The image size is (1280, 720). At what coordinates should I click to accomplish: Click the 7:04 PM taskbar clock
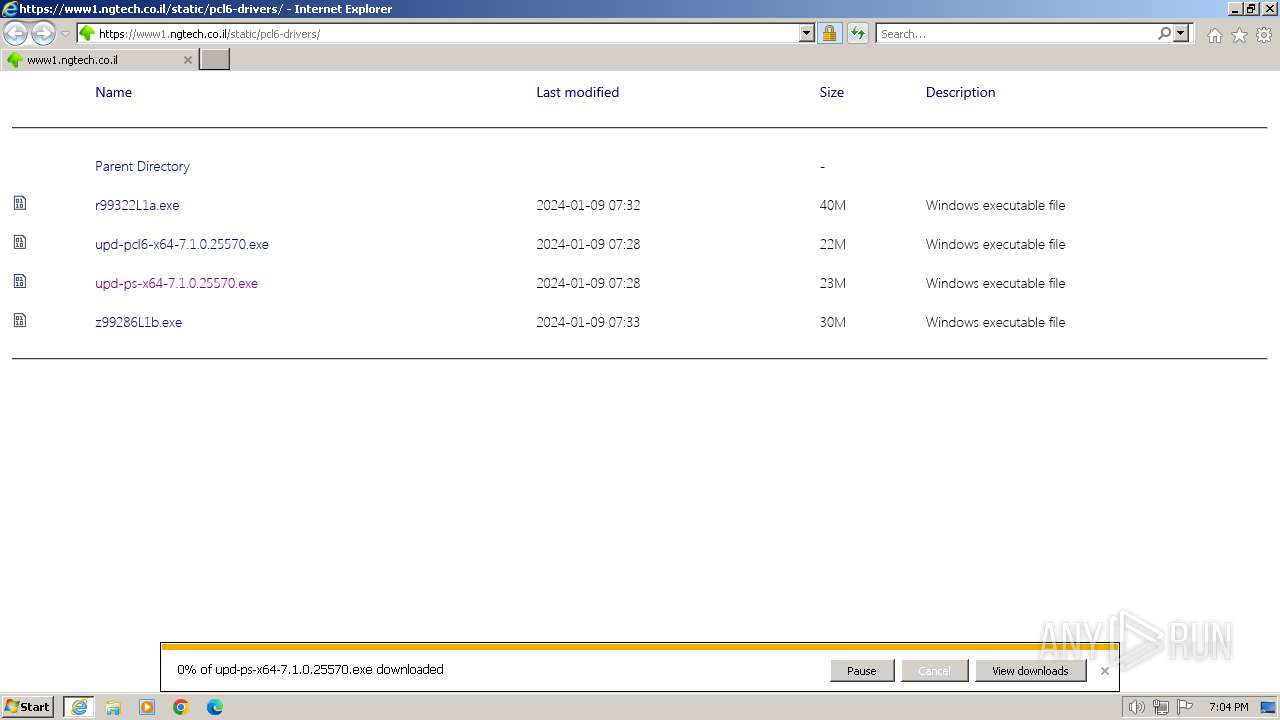coord(1228,707)
